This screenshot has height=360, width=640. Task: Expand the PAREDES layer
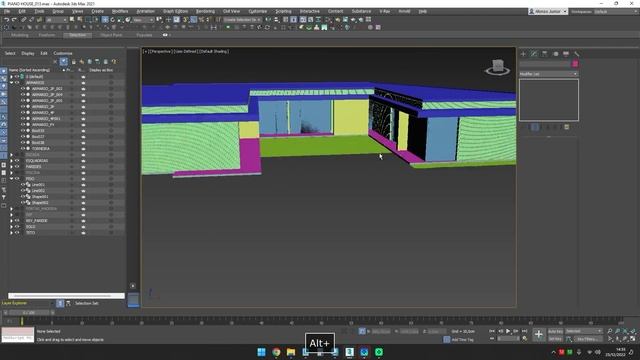click(x=11, y=167)
